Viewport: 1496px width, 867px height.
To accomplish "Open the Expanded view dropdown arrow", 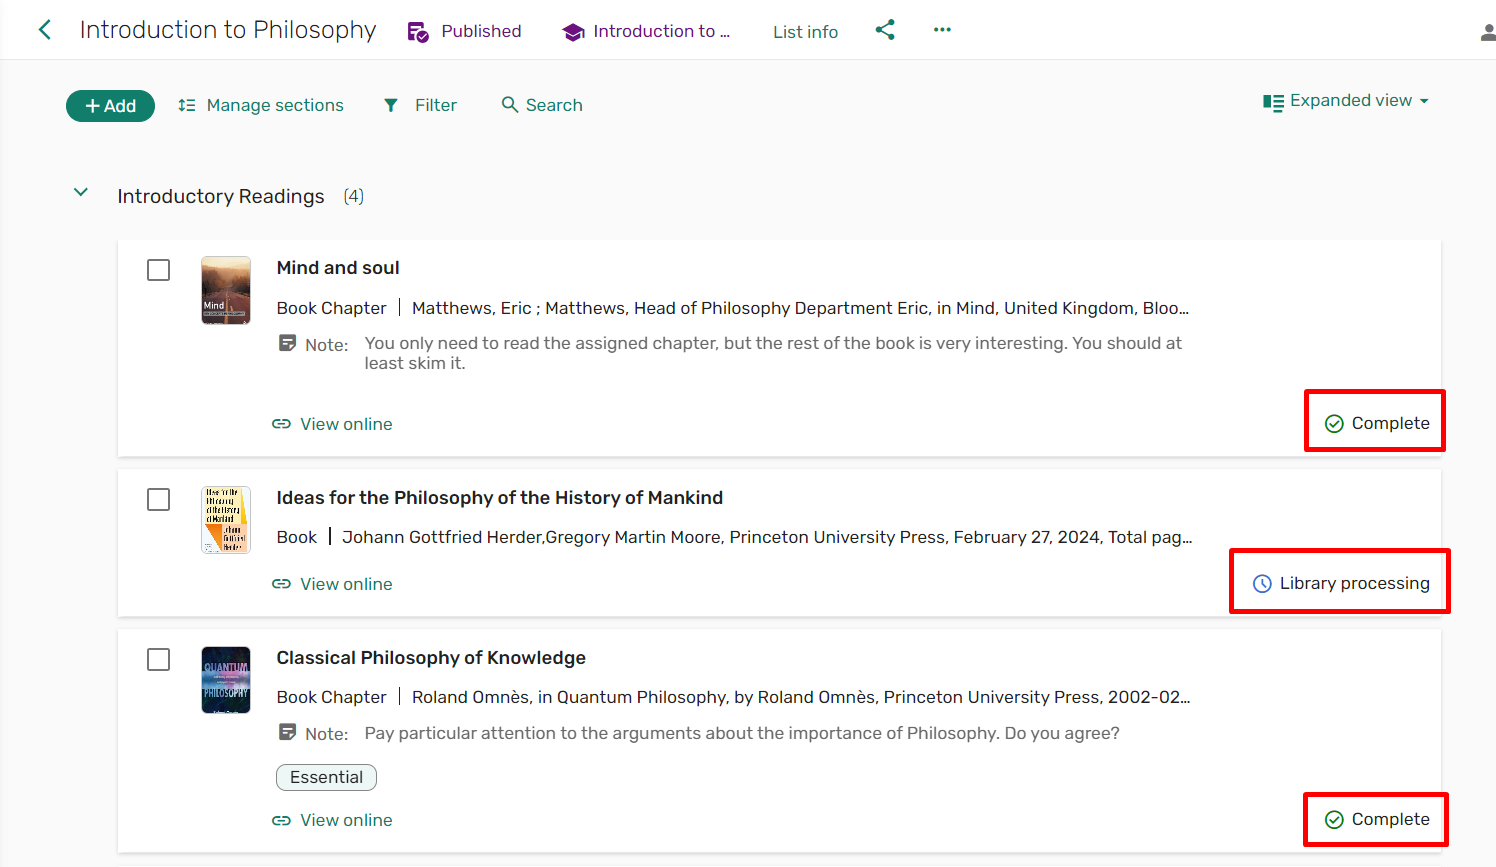I will [x=1424, y=101].
